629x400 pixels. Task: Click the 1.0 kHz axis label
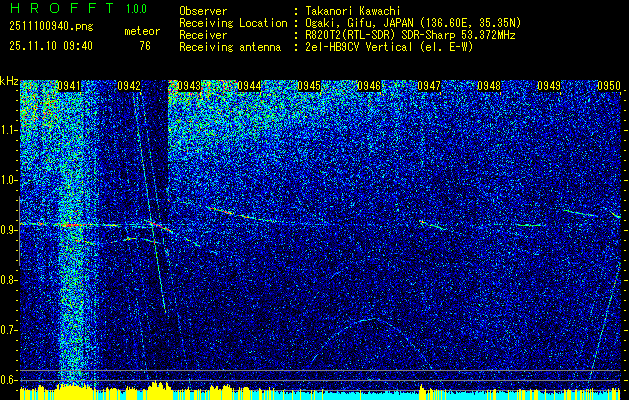pos(8,180)
